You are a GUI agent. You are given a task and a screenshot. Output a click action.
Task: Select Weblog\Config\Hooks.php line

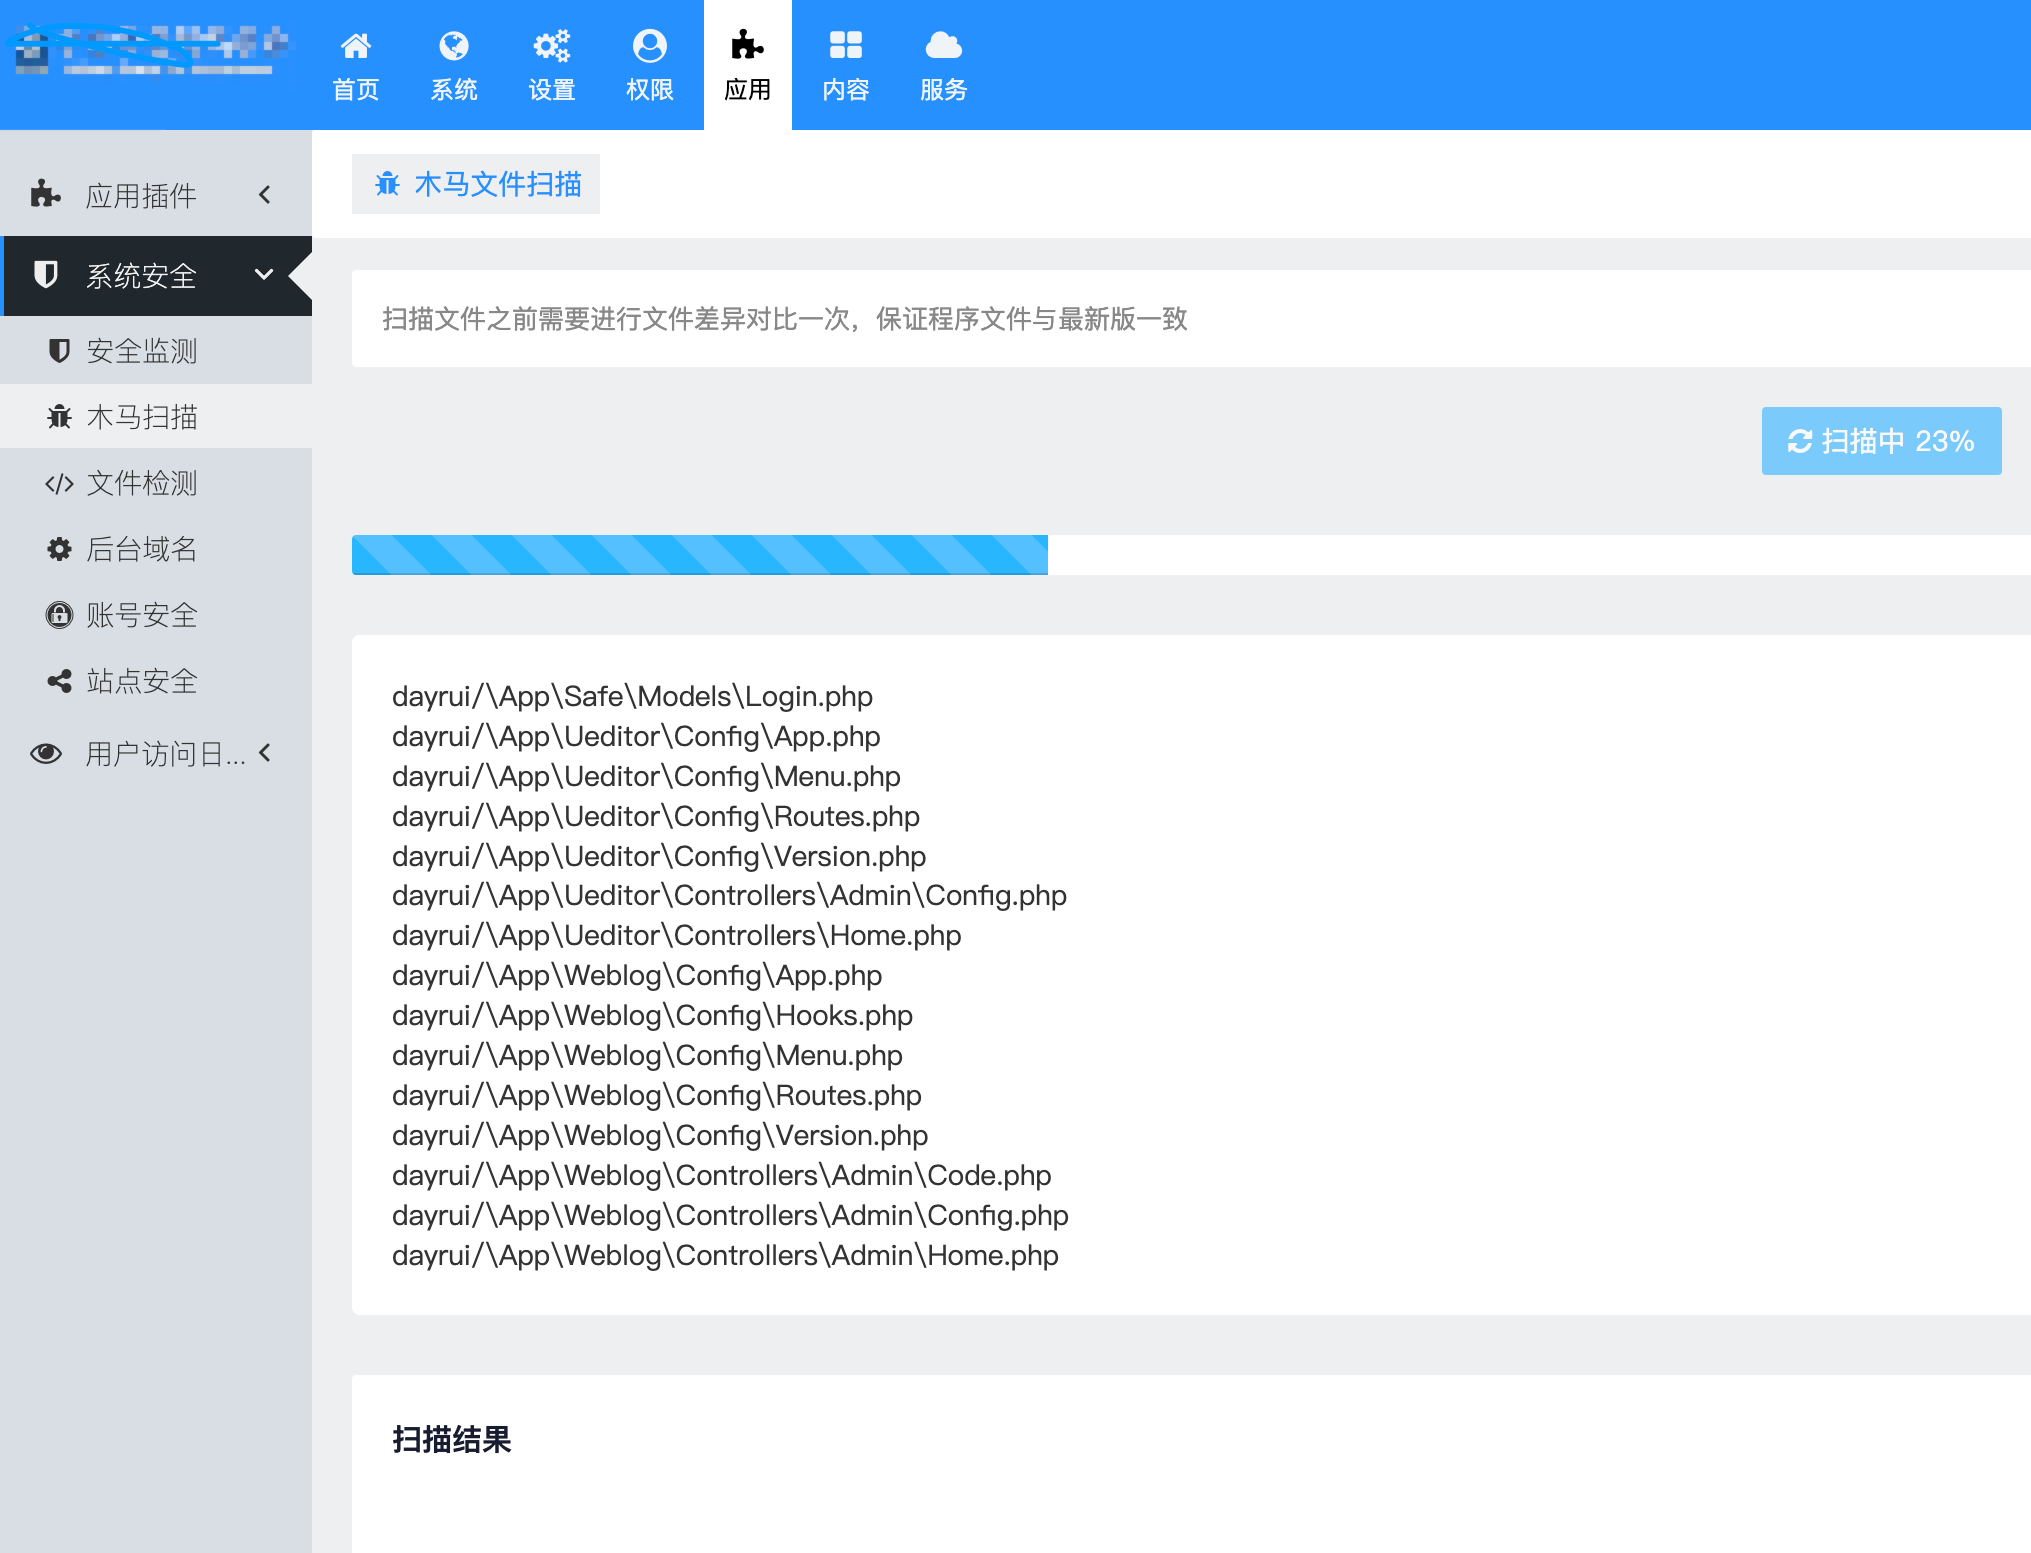[652, 1015]
